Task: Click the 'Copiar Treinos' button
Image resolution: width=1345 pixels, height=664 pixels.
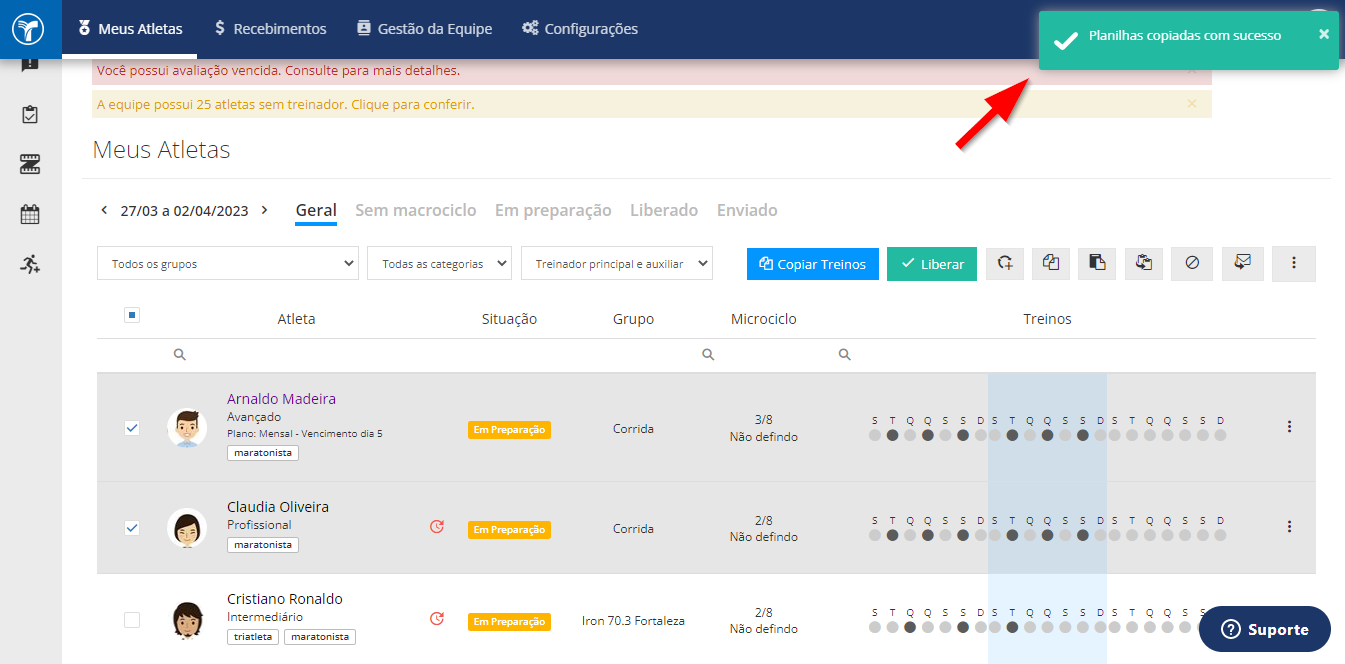Action: point(813,264)
